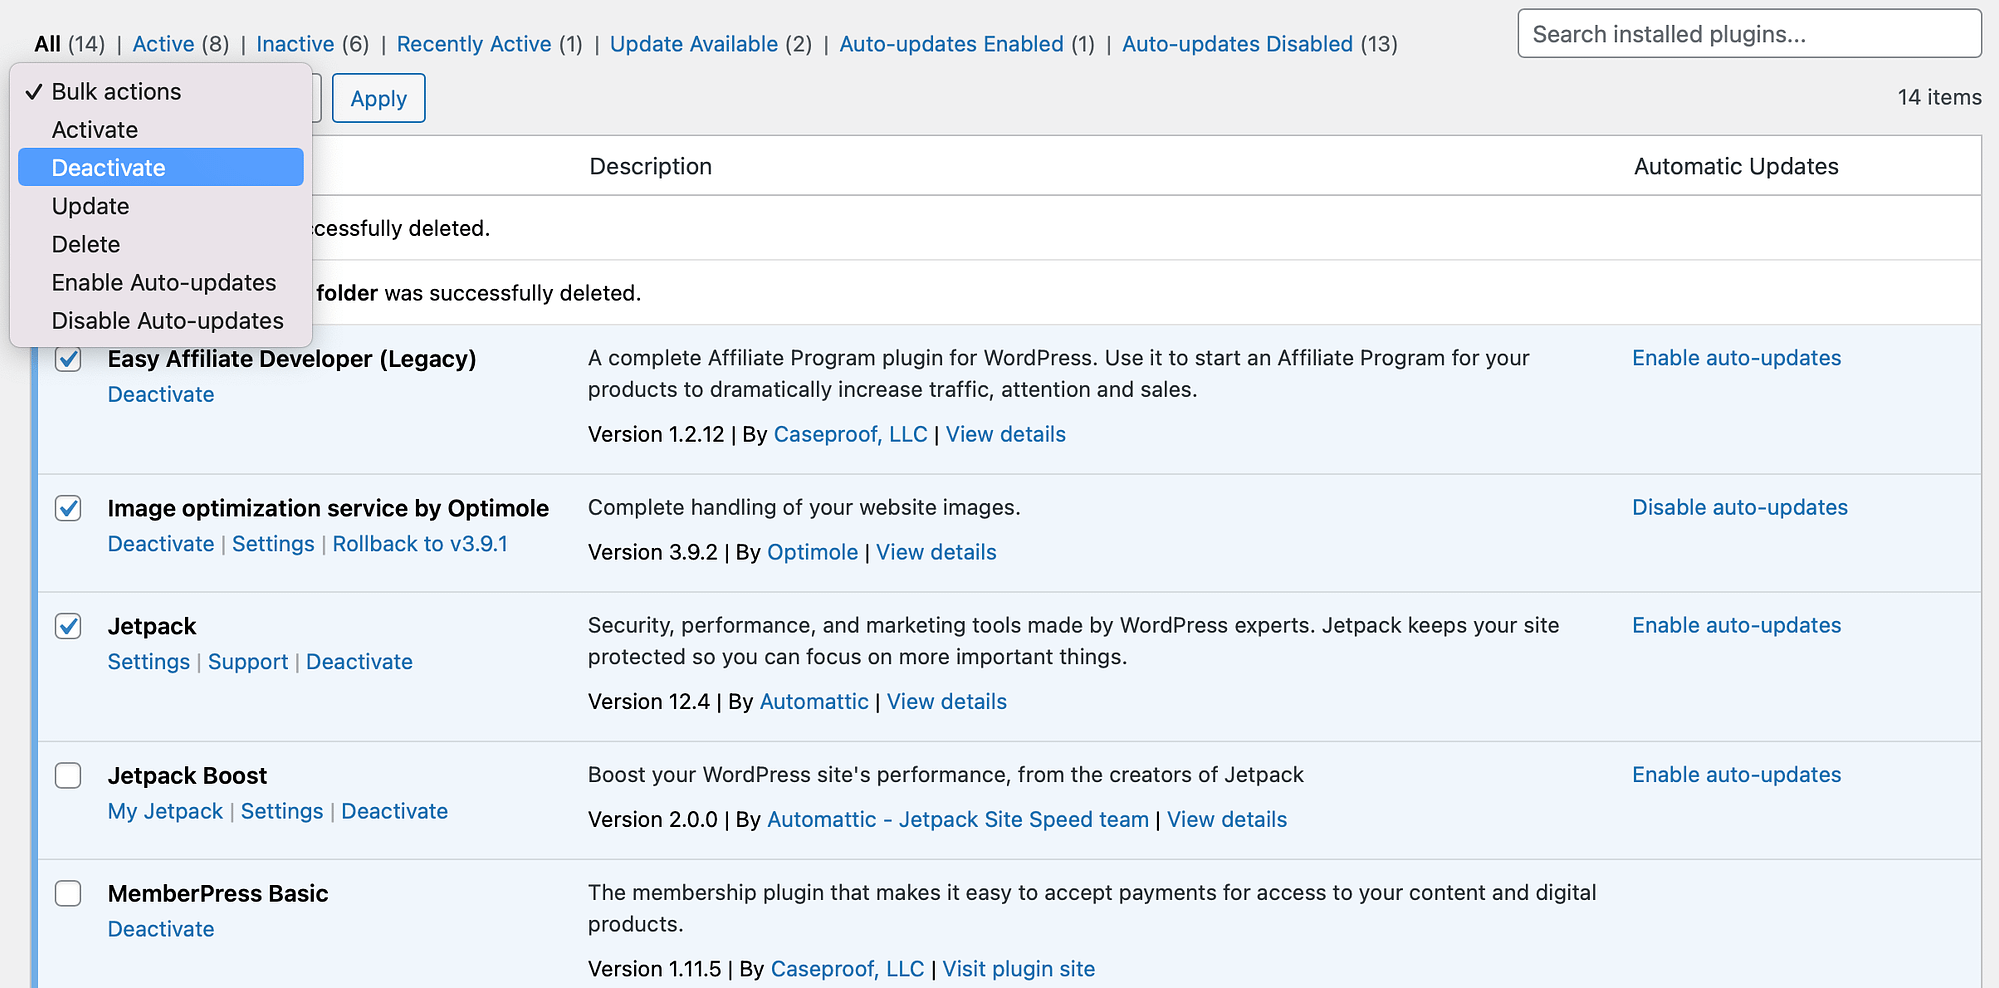
Task: Open Settings for Optimole plugin
Action: (273, 544)
